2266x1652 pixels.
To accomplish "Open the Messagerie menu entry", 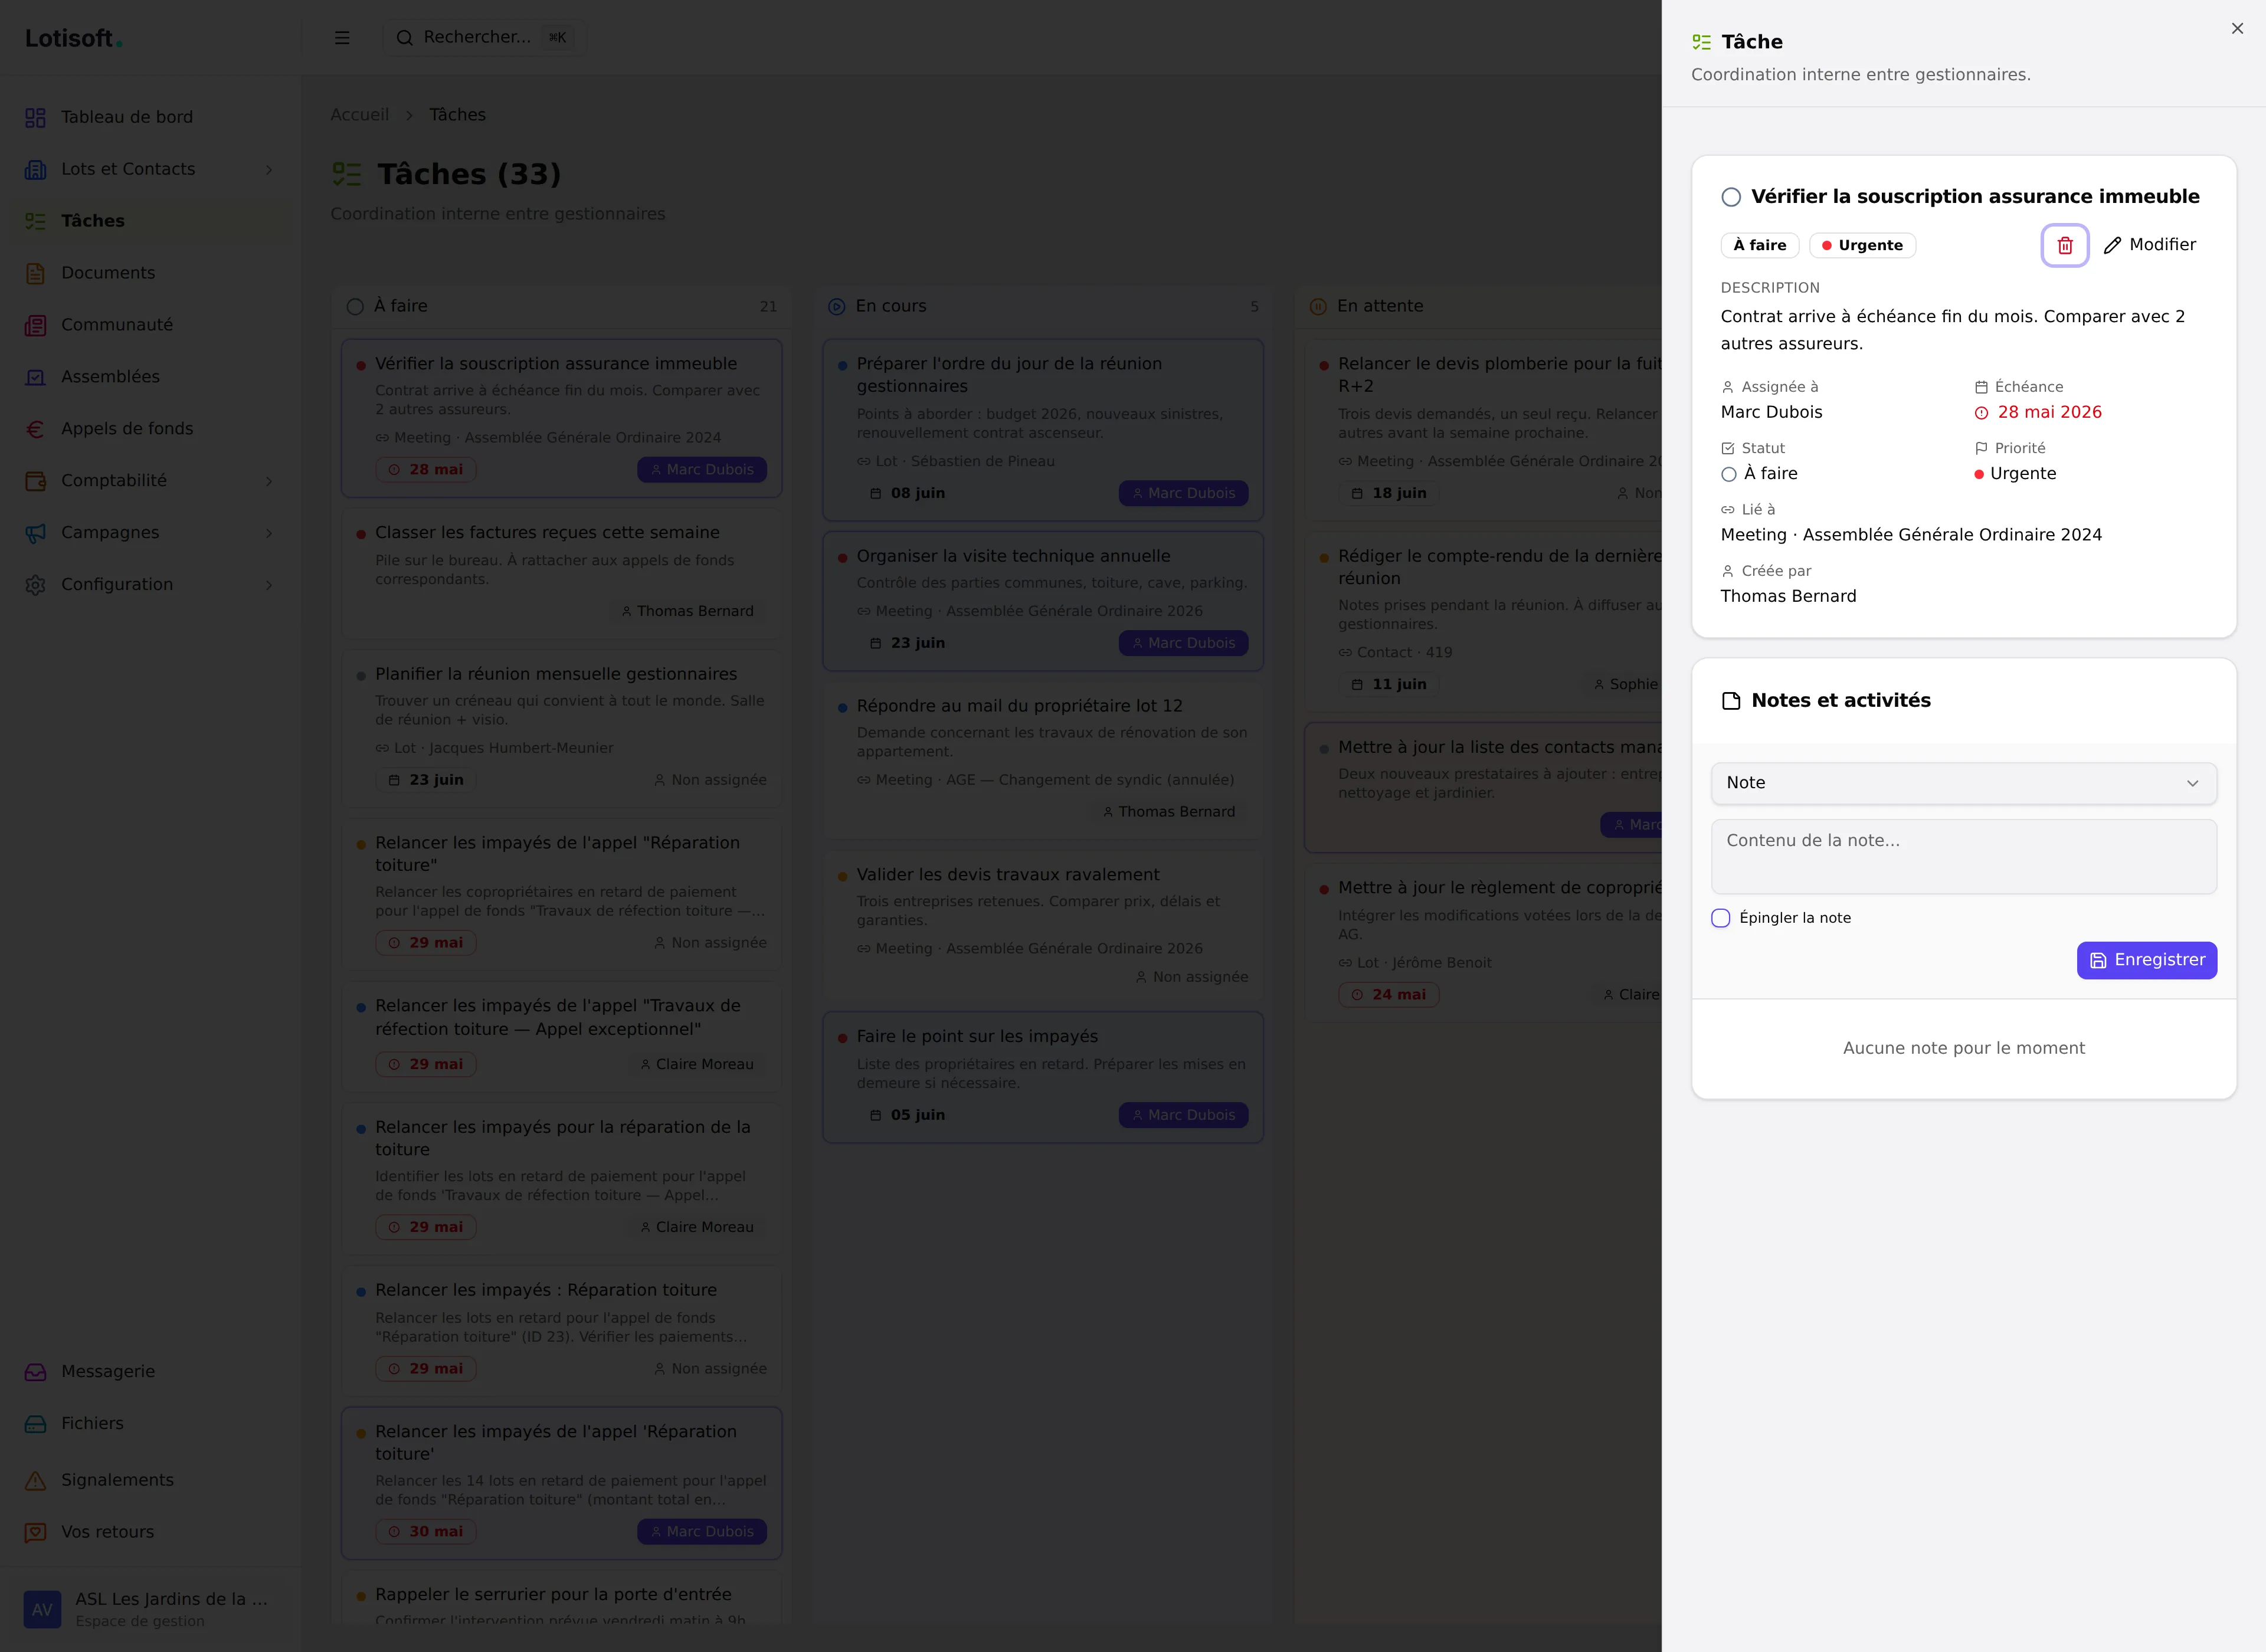I will click(150, 1372).
